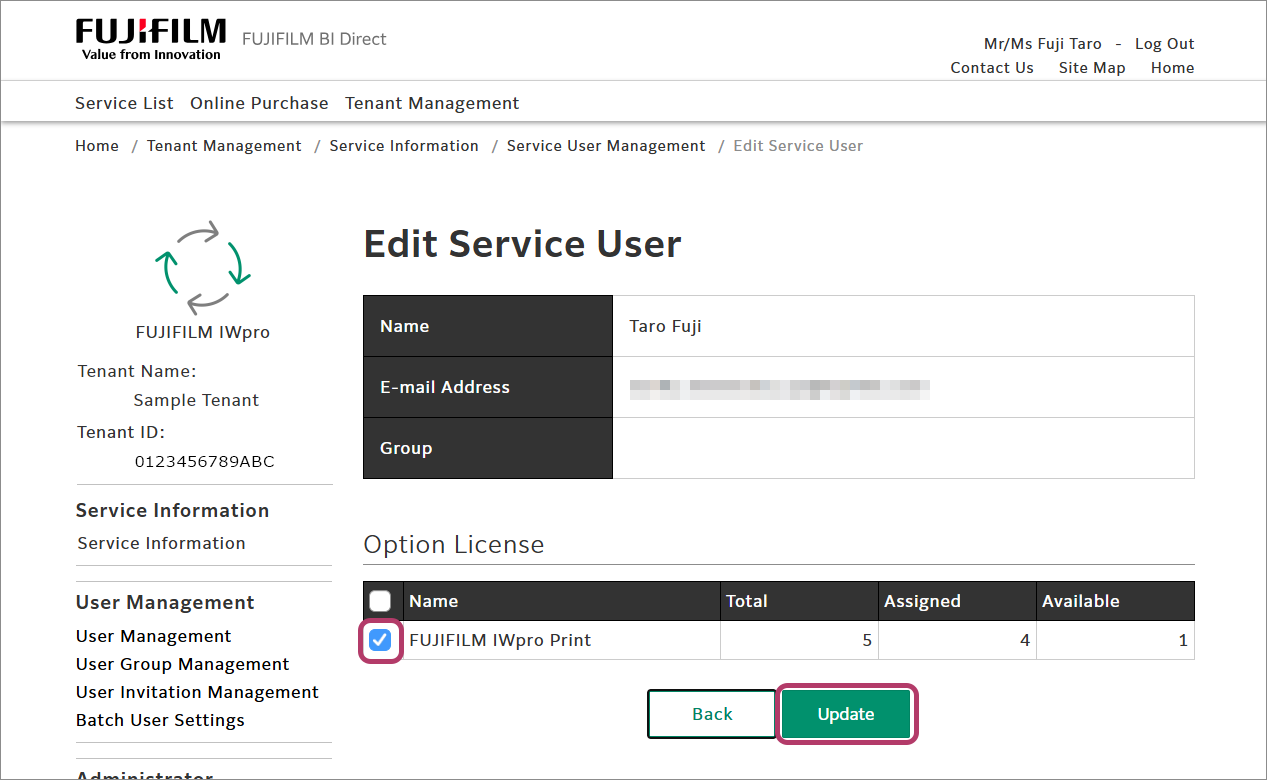The height and width of the screenshot is (780, 1267).
Task: Select Batch User Settings in sidebar
Action: 160,720
